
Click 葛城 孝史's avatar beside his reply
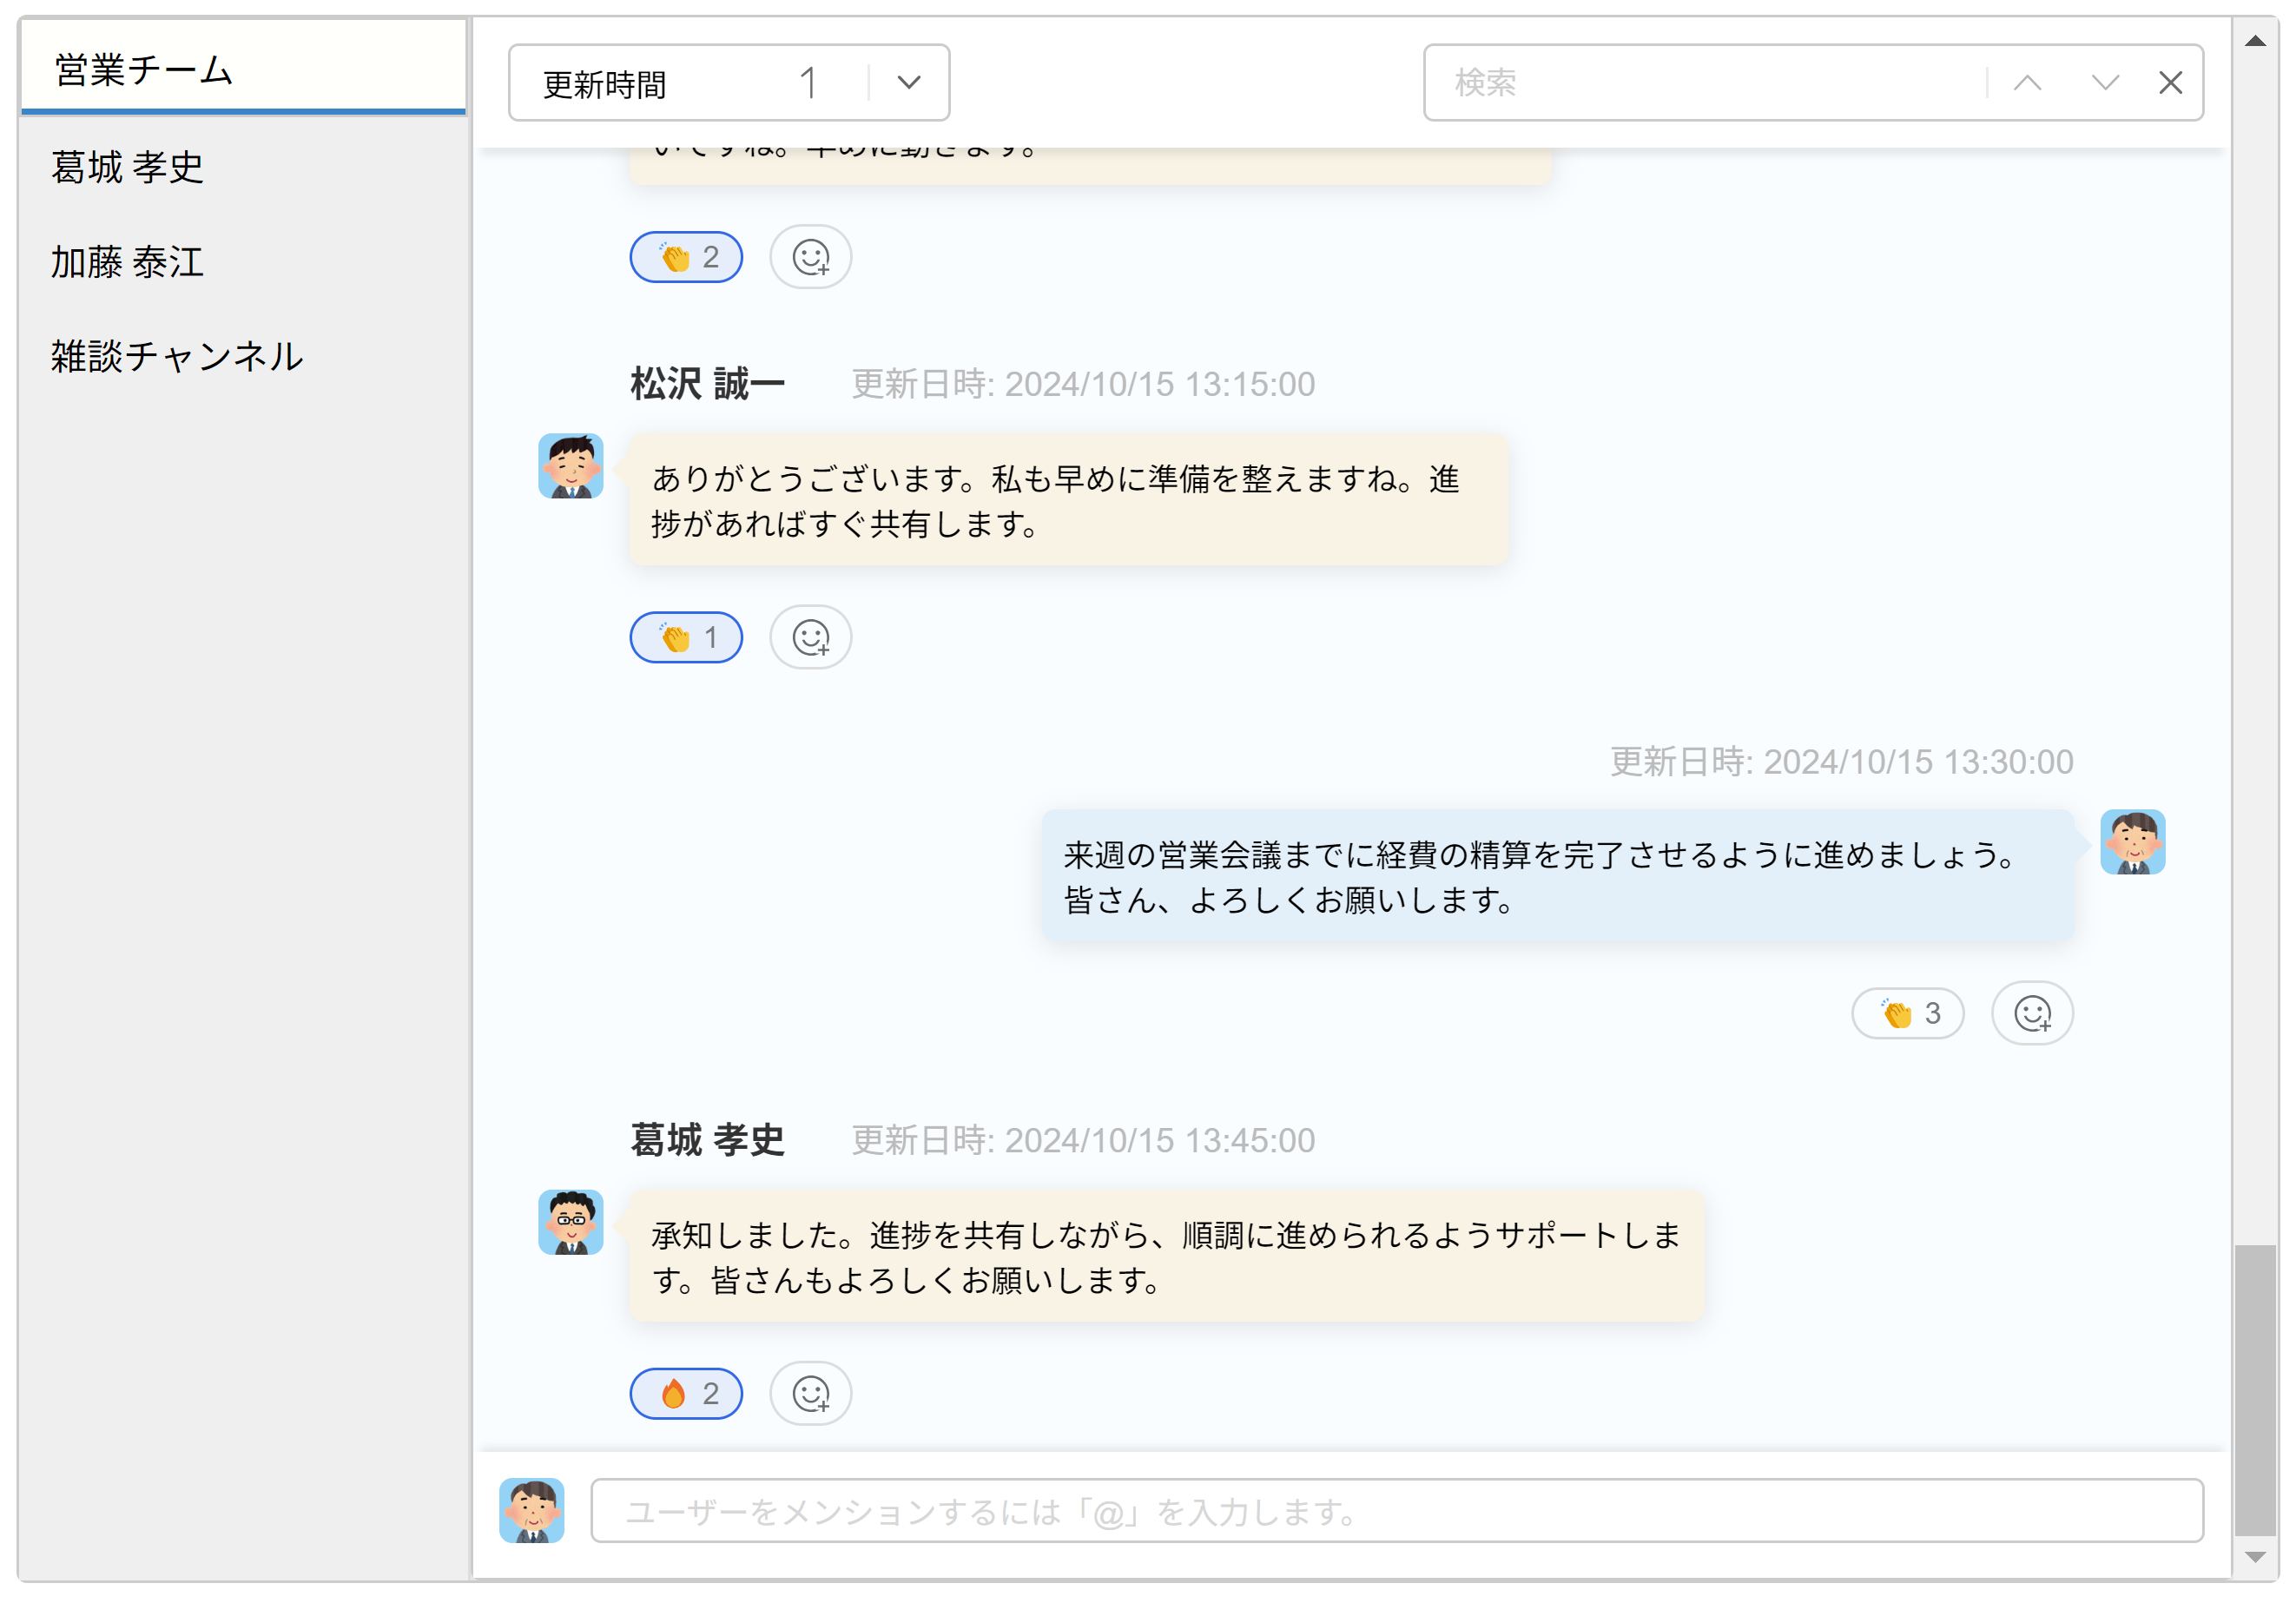(x=570, y=1223)
